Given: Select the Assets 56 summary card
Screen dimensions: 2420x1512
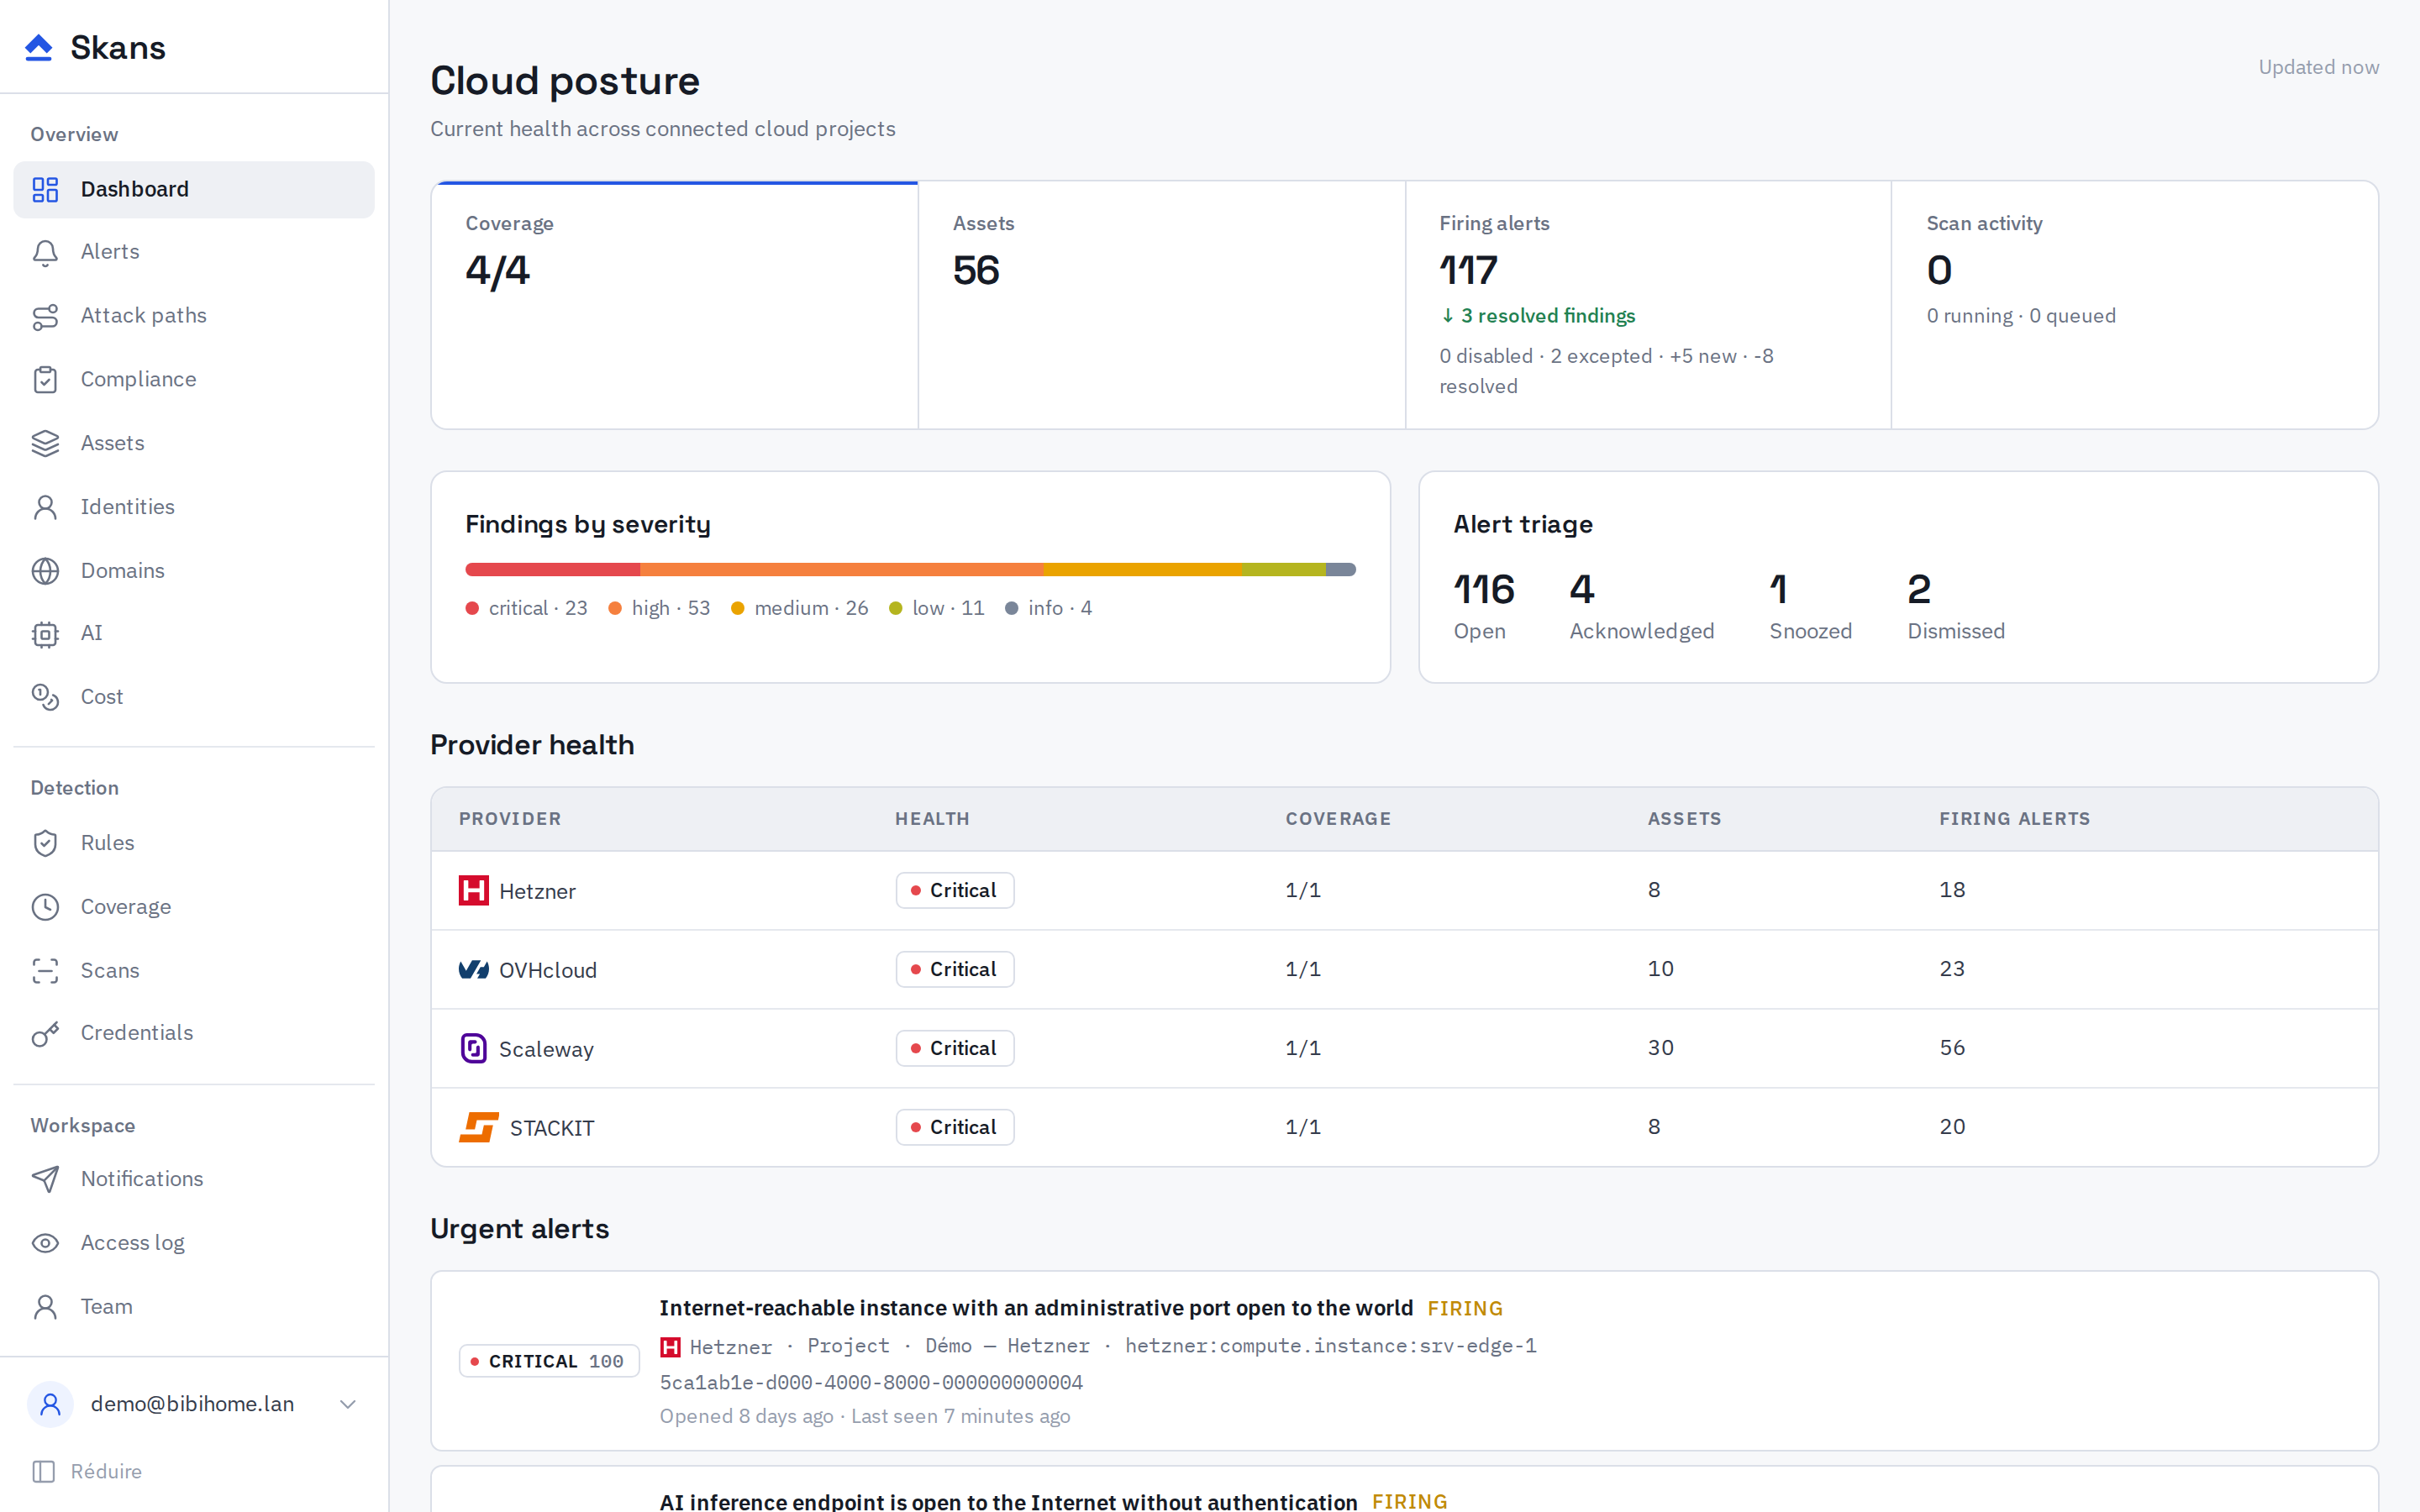Looking at the screenshot, I should 1162,305.
